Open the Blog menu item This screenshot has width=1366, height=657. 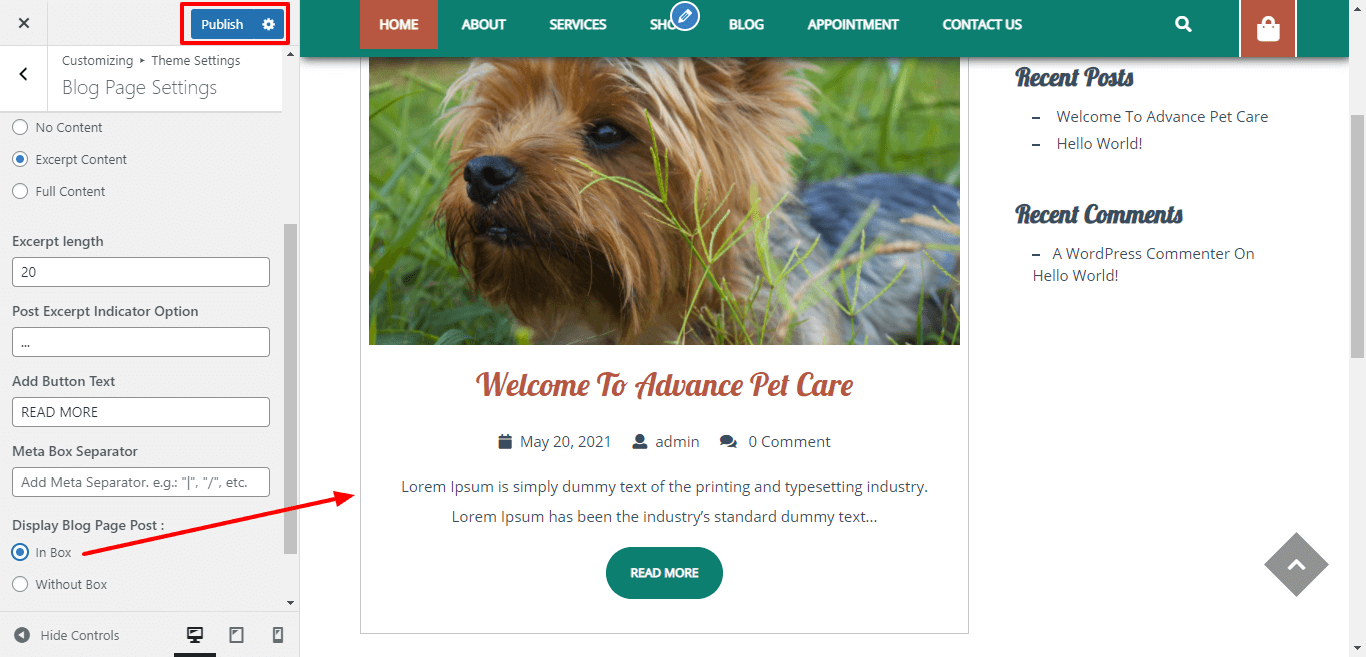click(746, 24)
